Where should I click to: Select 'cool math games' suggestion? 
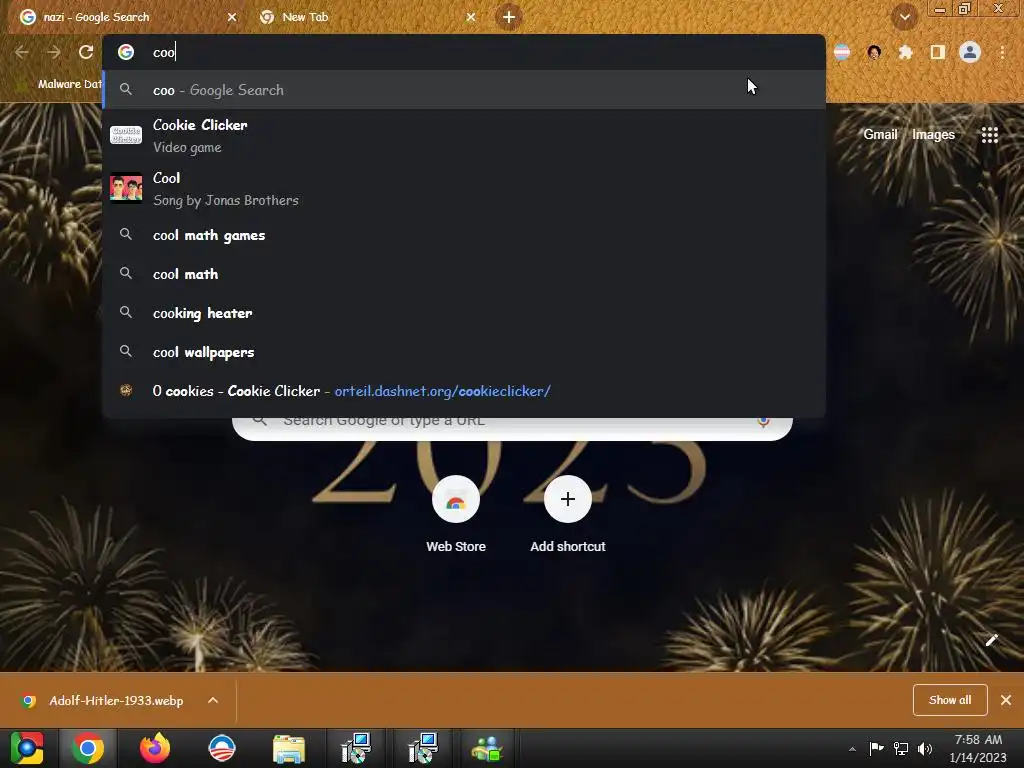point(464,235)
